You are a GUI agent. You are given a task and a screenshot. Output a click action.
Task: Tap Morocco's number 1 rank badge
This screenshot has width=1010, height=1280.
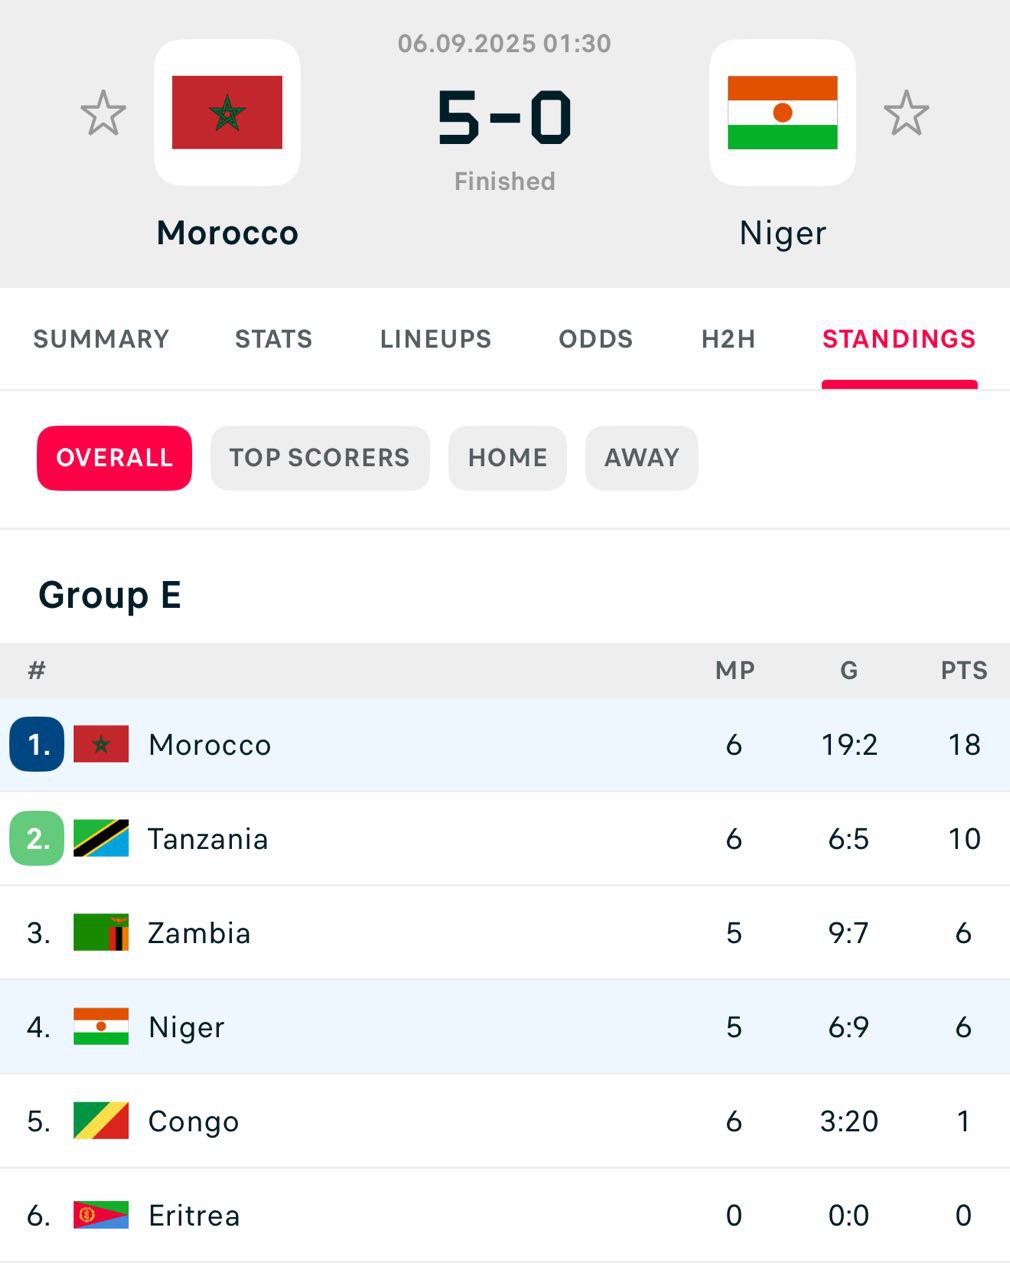37,744
